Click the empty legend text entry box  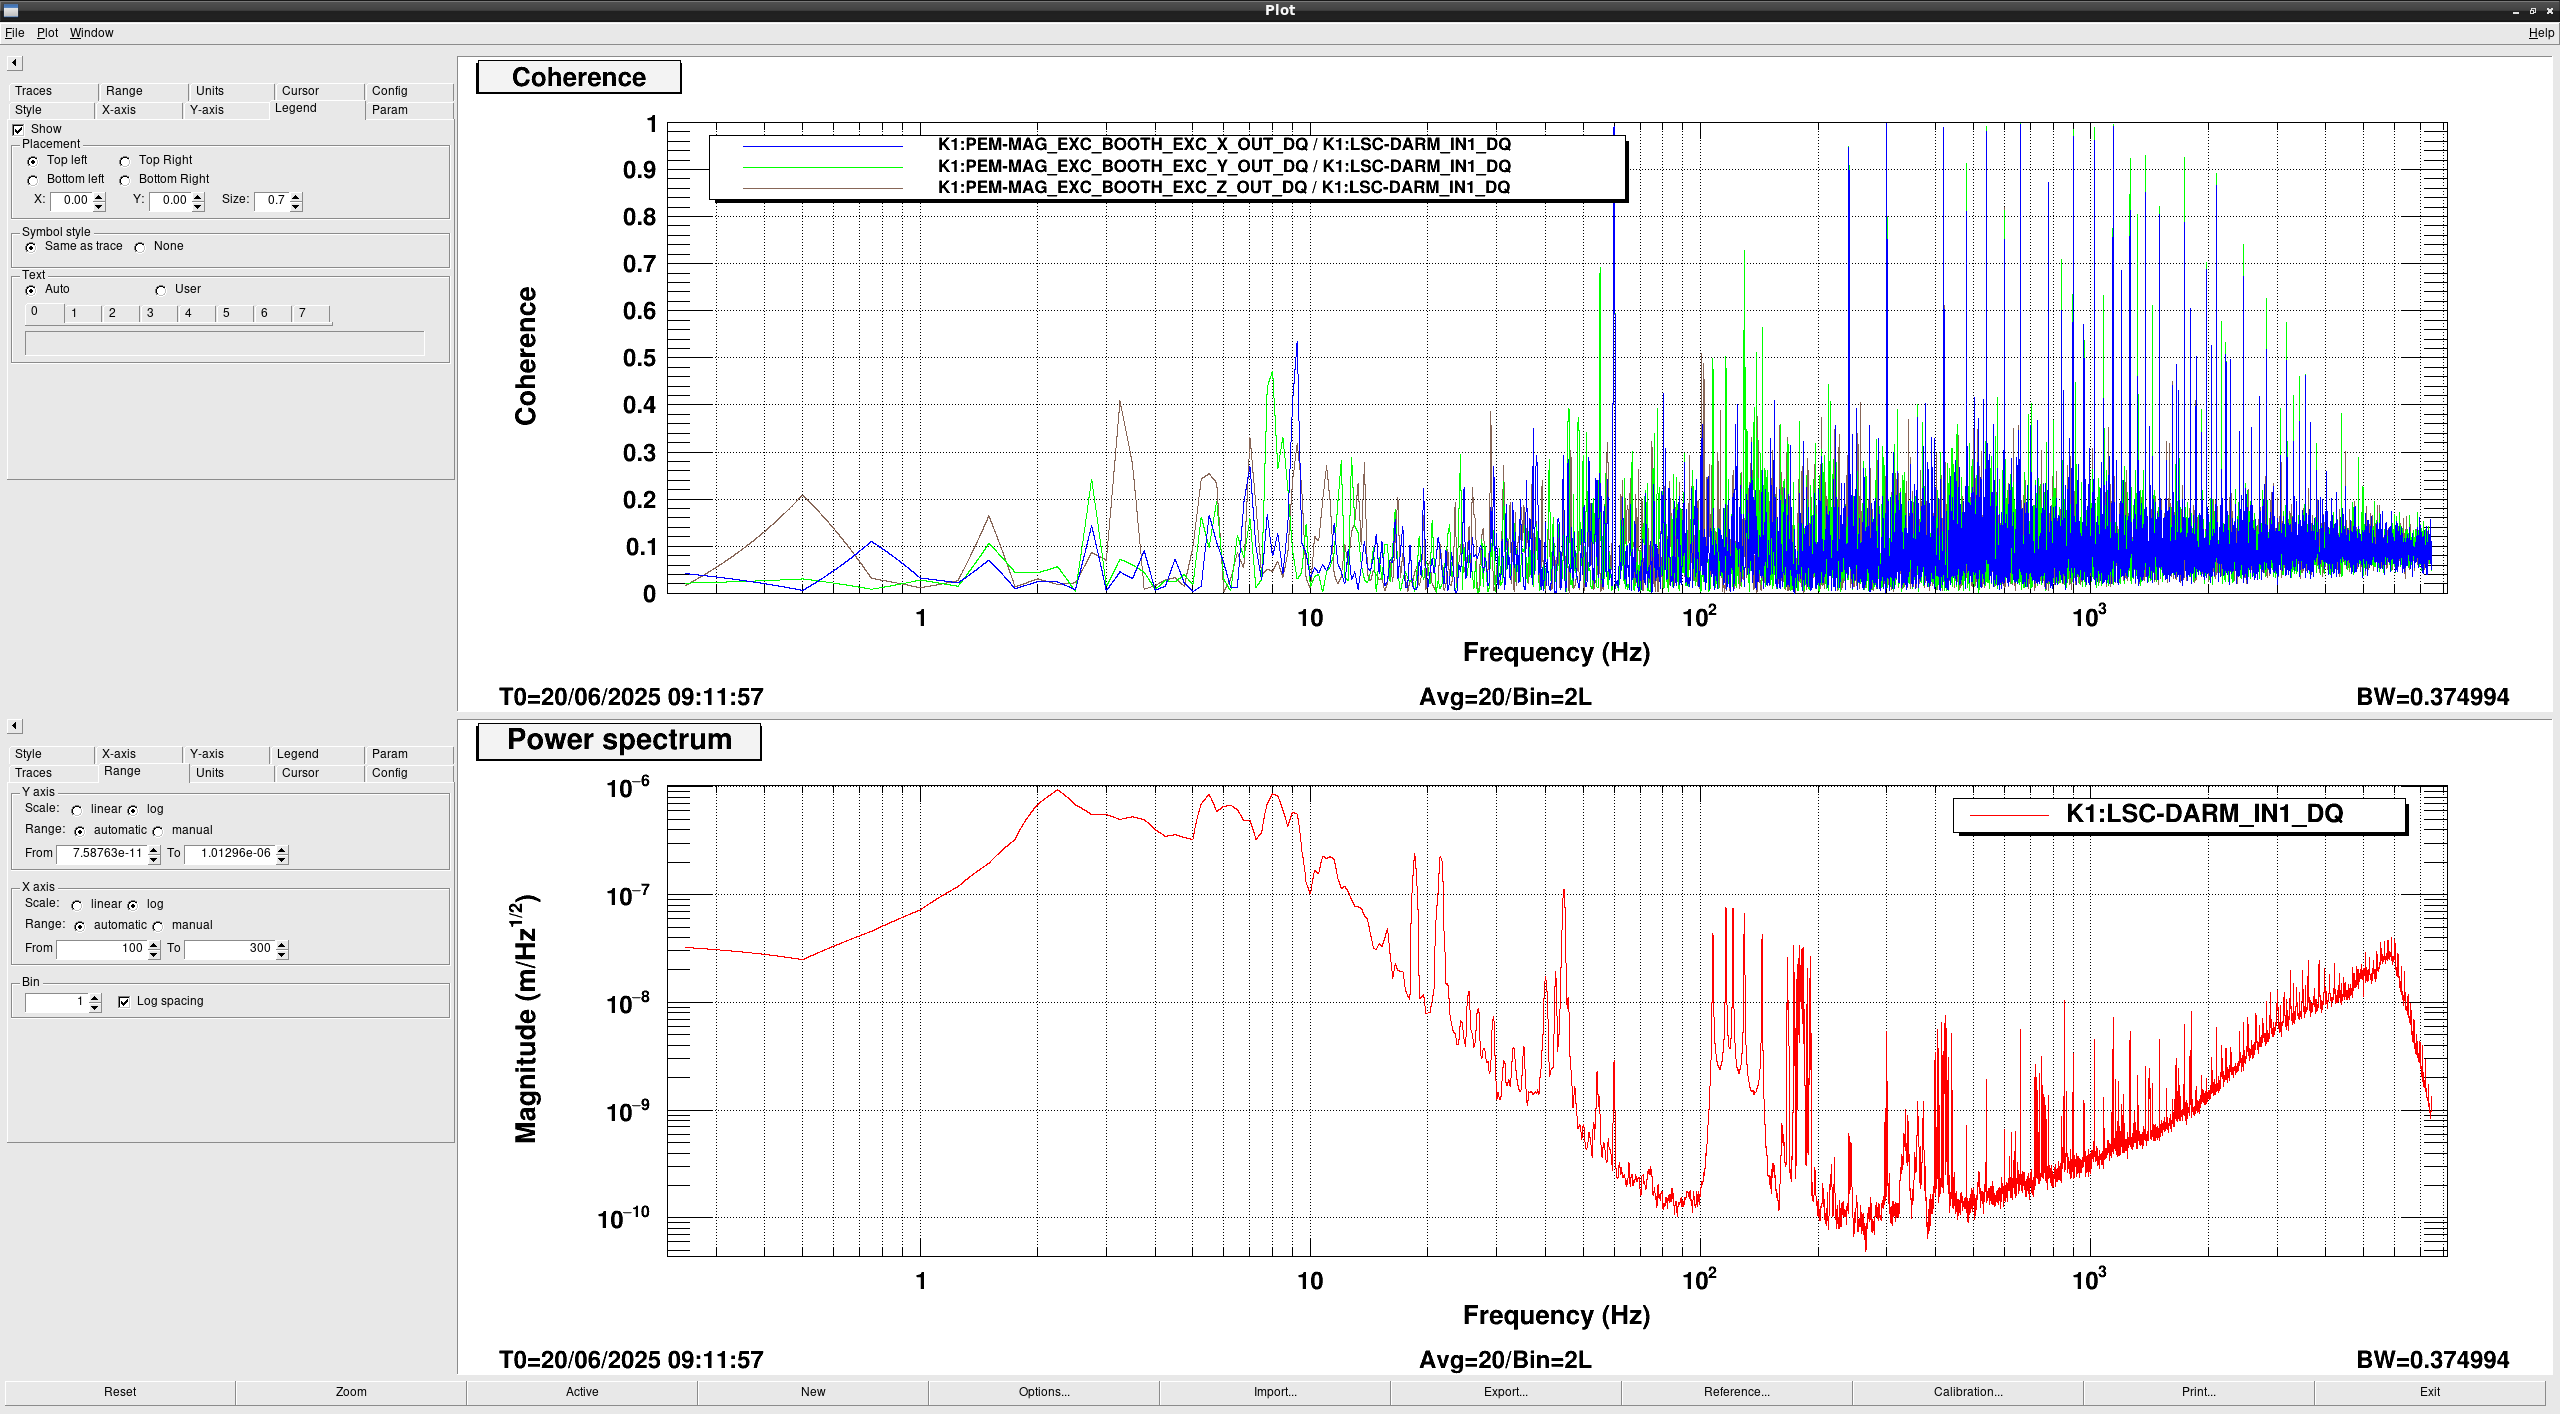click(x=225, y=344)
